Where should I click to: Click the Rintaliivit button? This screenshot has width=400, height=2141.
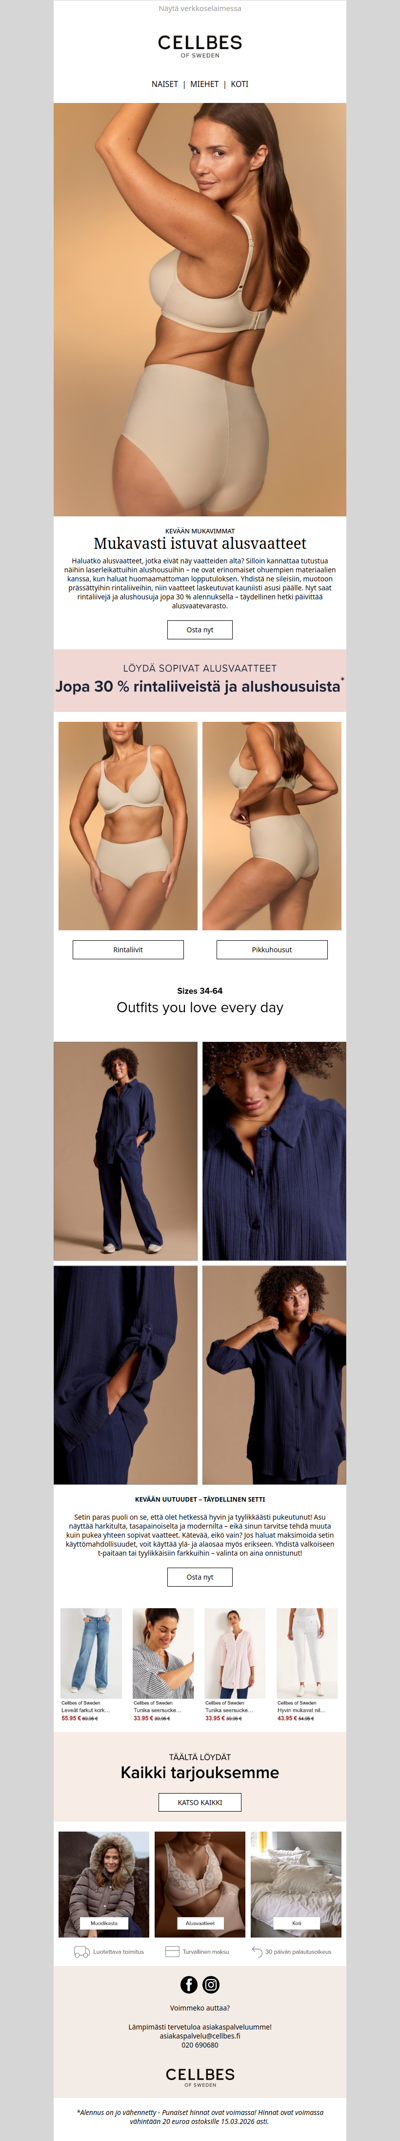coord(128,949)
